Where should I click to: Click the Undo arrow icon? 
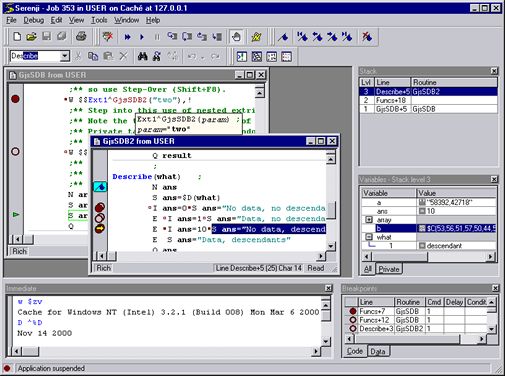point(192,57)
